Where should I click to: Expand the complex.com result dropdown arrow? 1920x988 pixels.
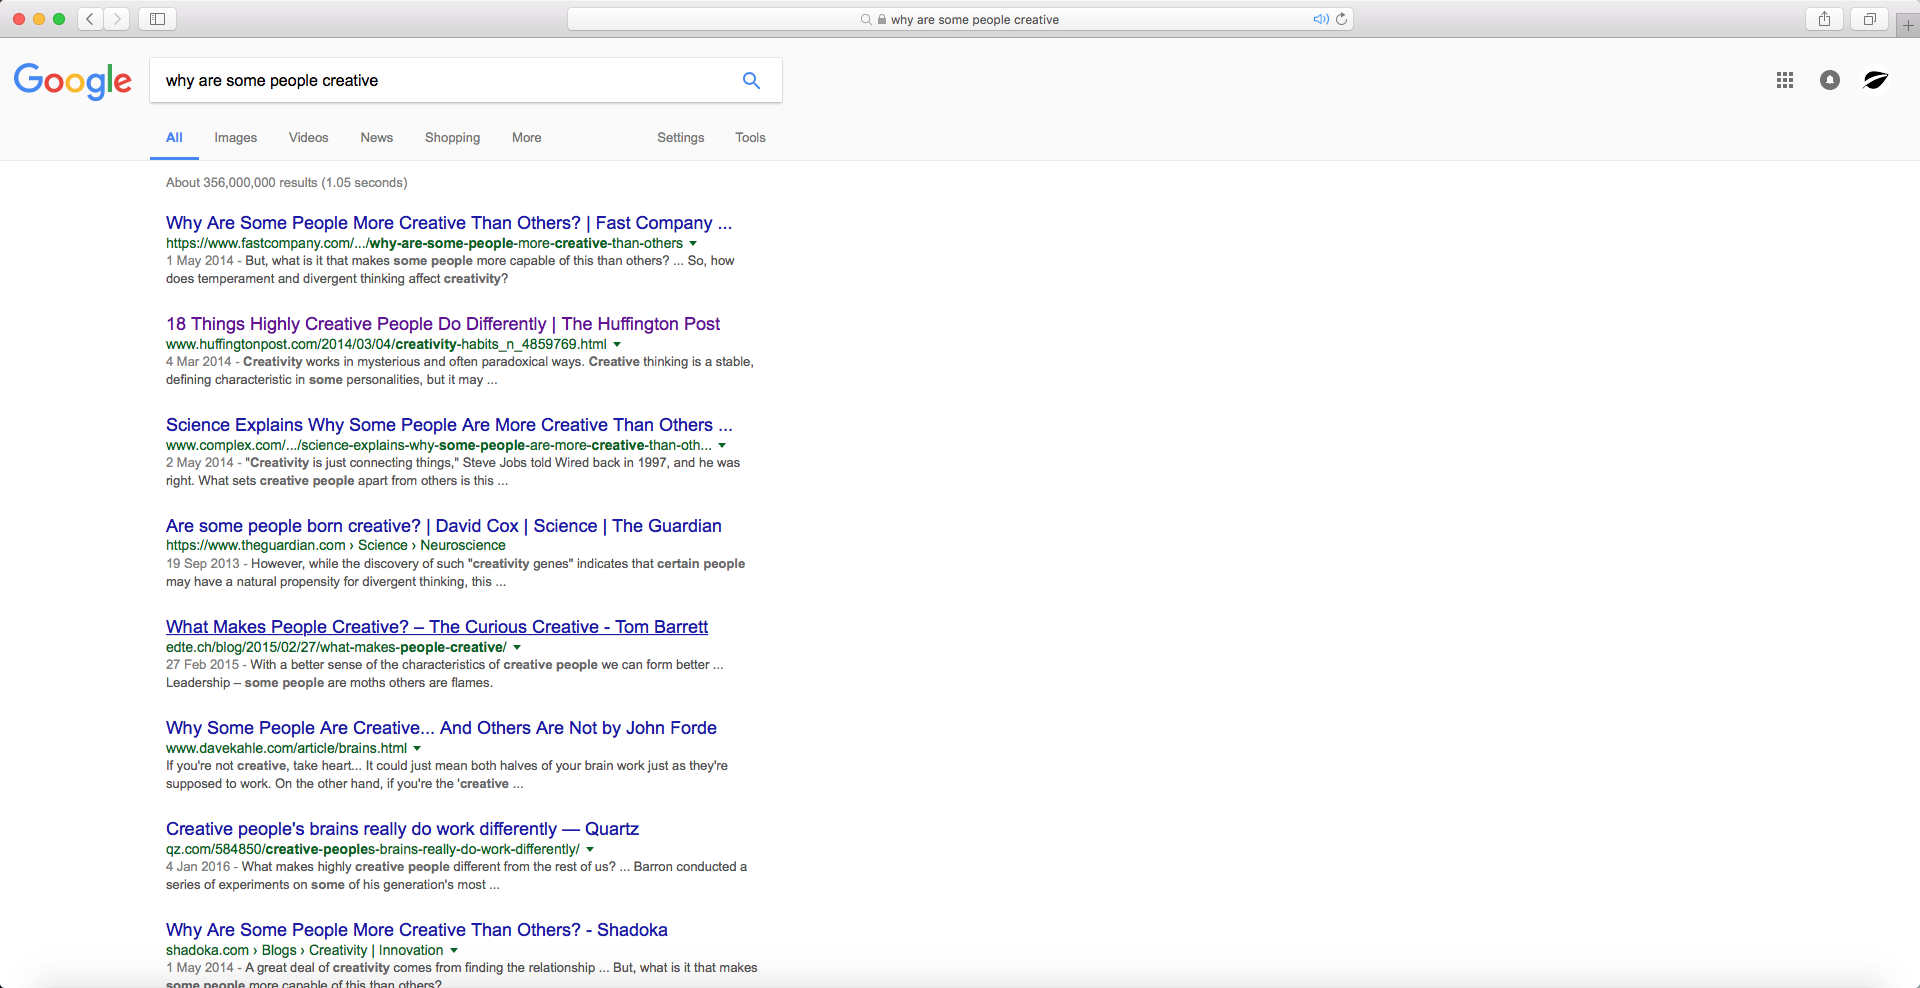pos(722,446)
